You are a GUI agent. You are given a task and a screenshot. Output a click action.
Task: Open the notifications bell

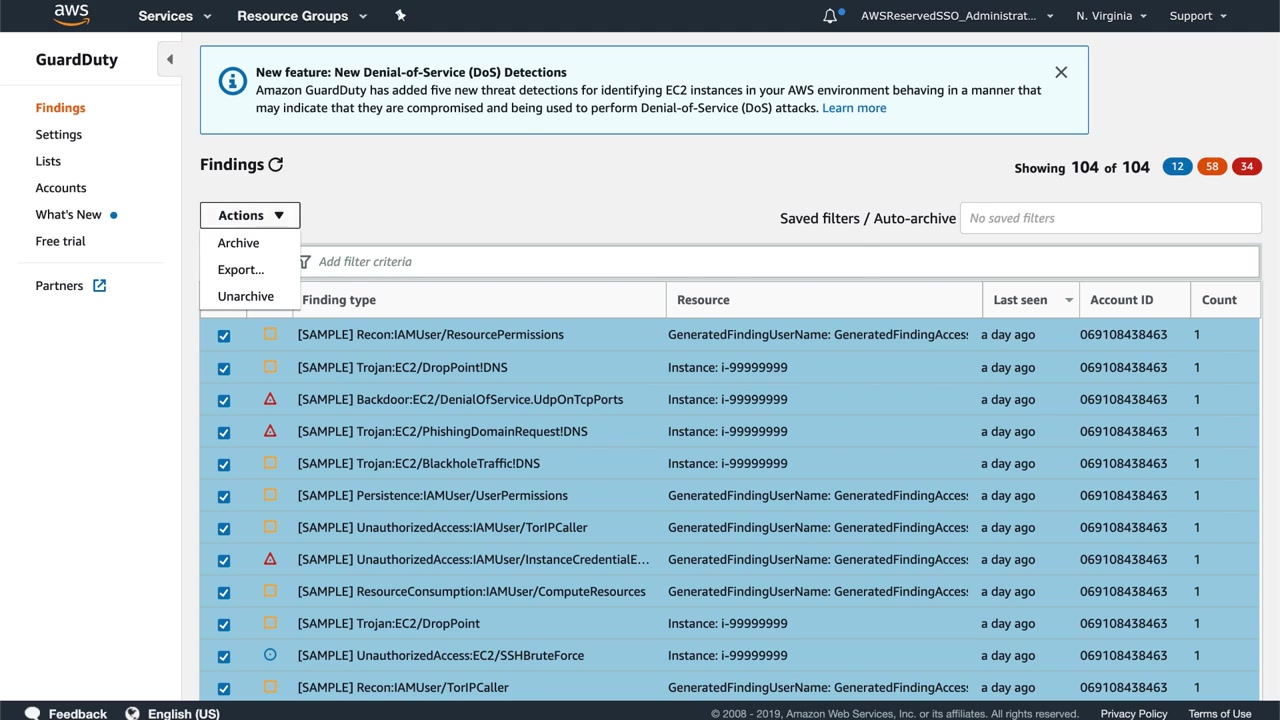click(830, 16)
